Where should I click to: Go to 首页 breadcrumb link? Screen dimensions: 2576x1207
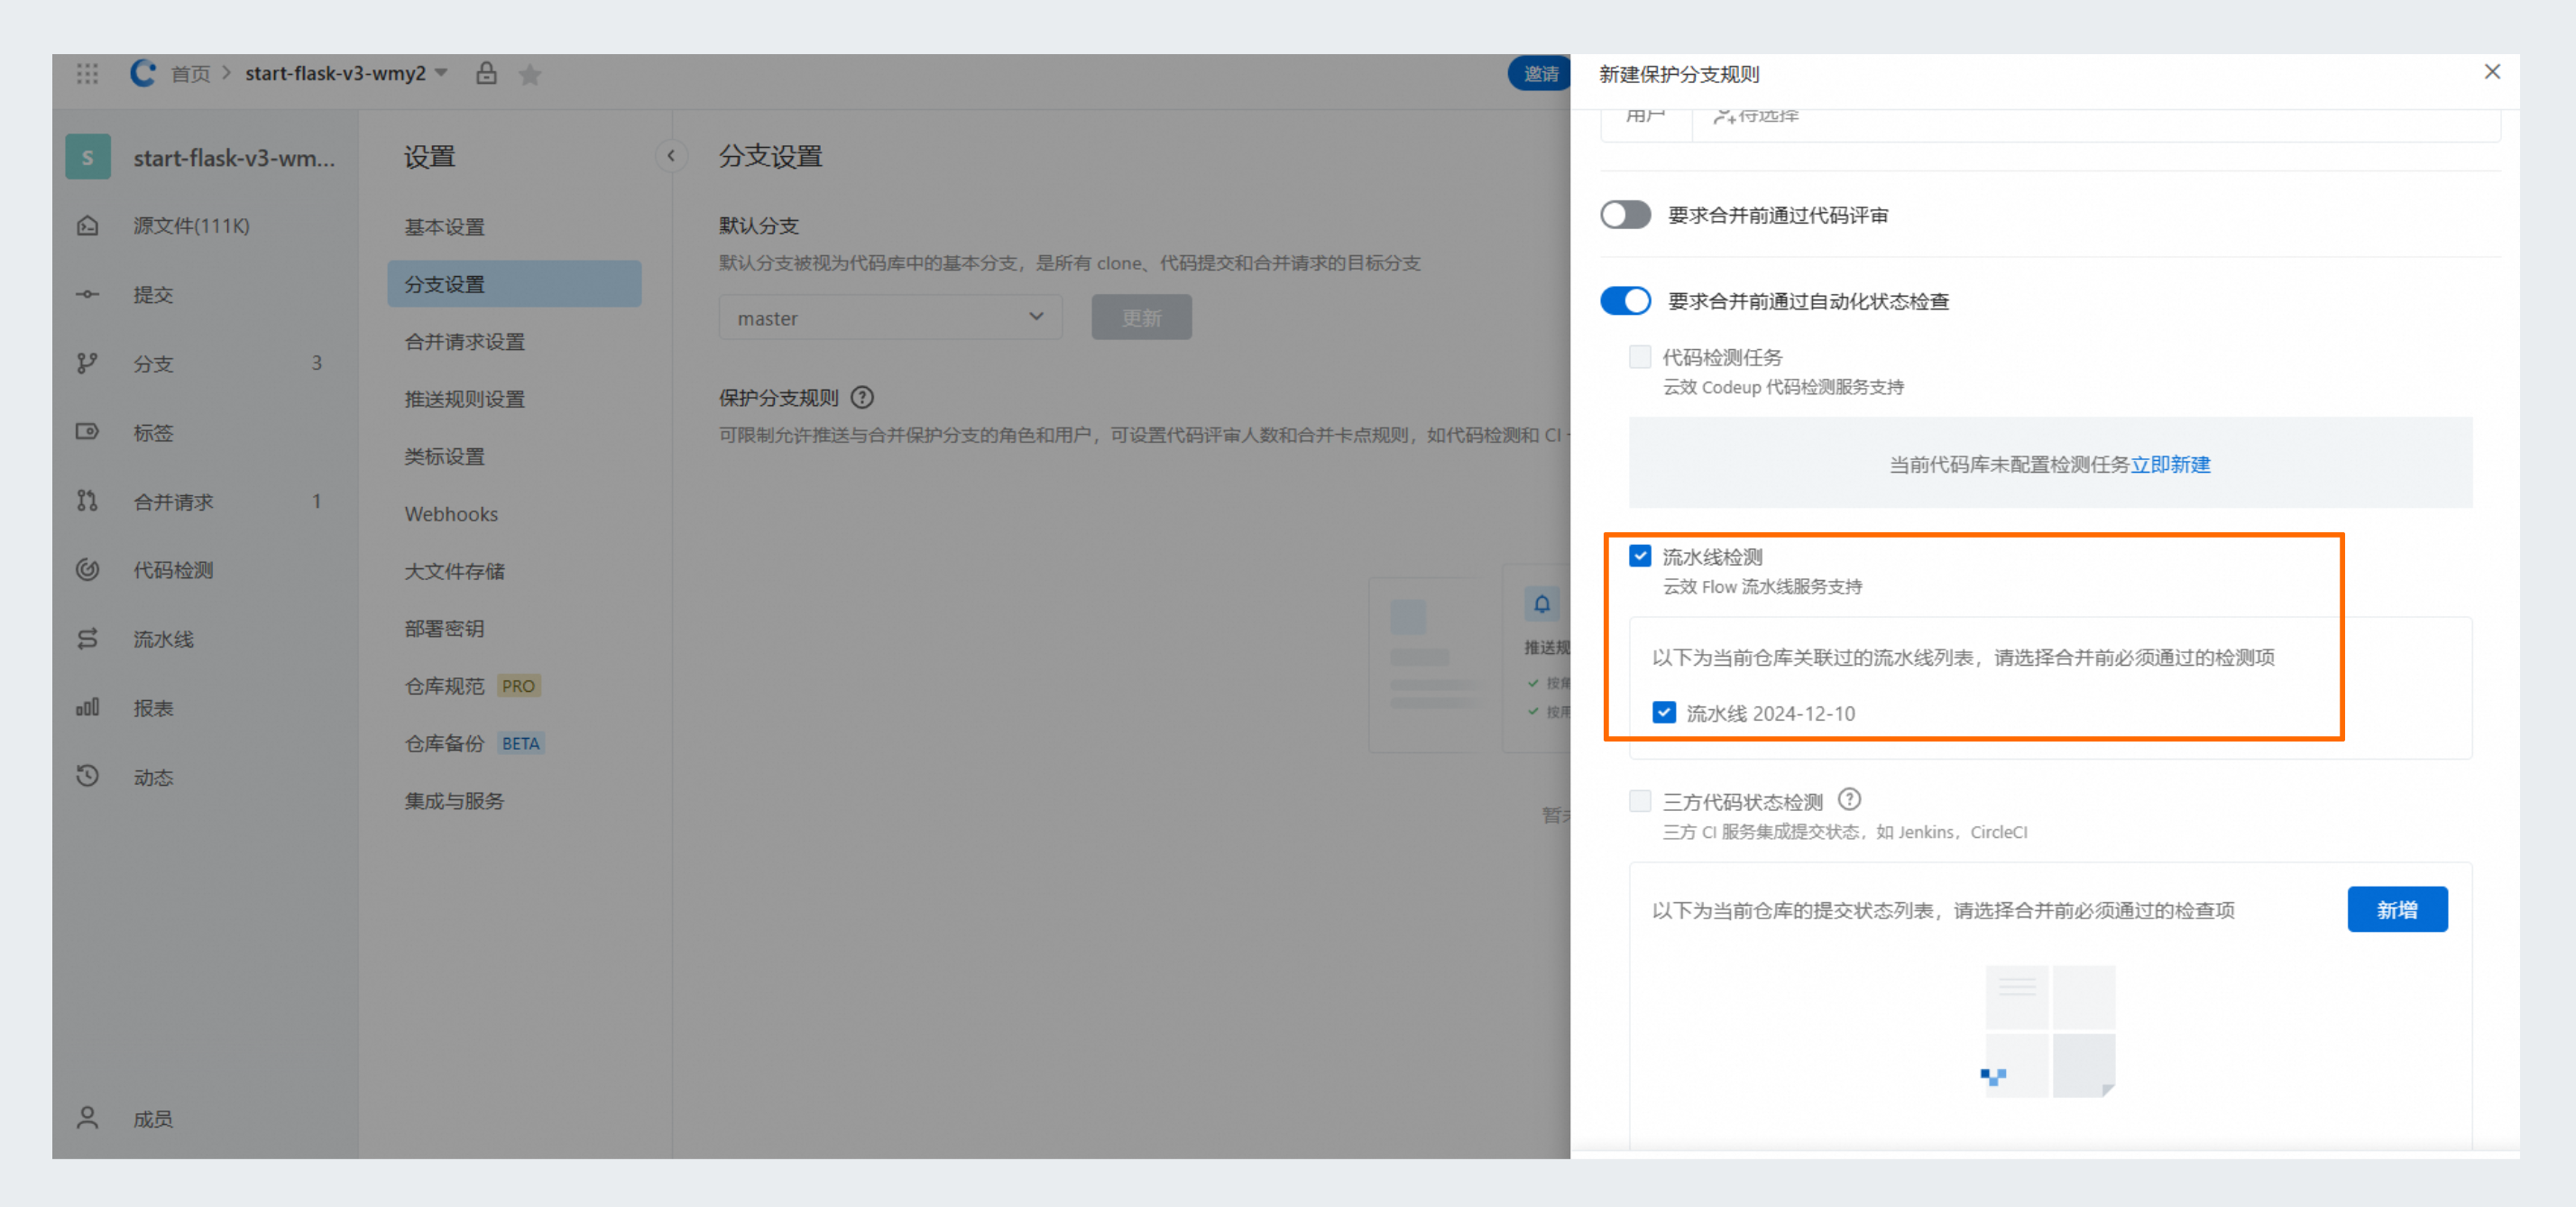(x=190, y=74)
